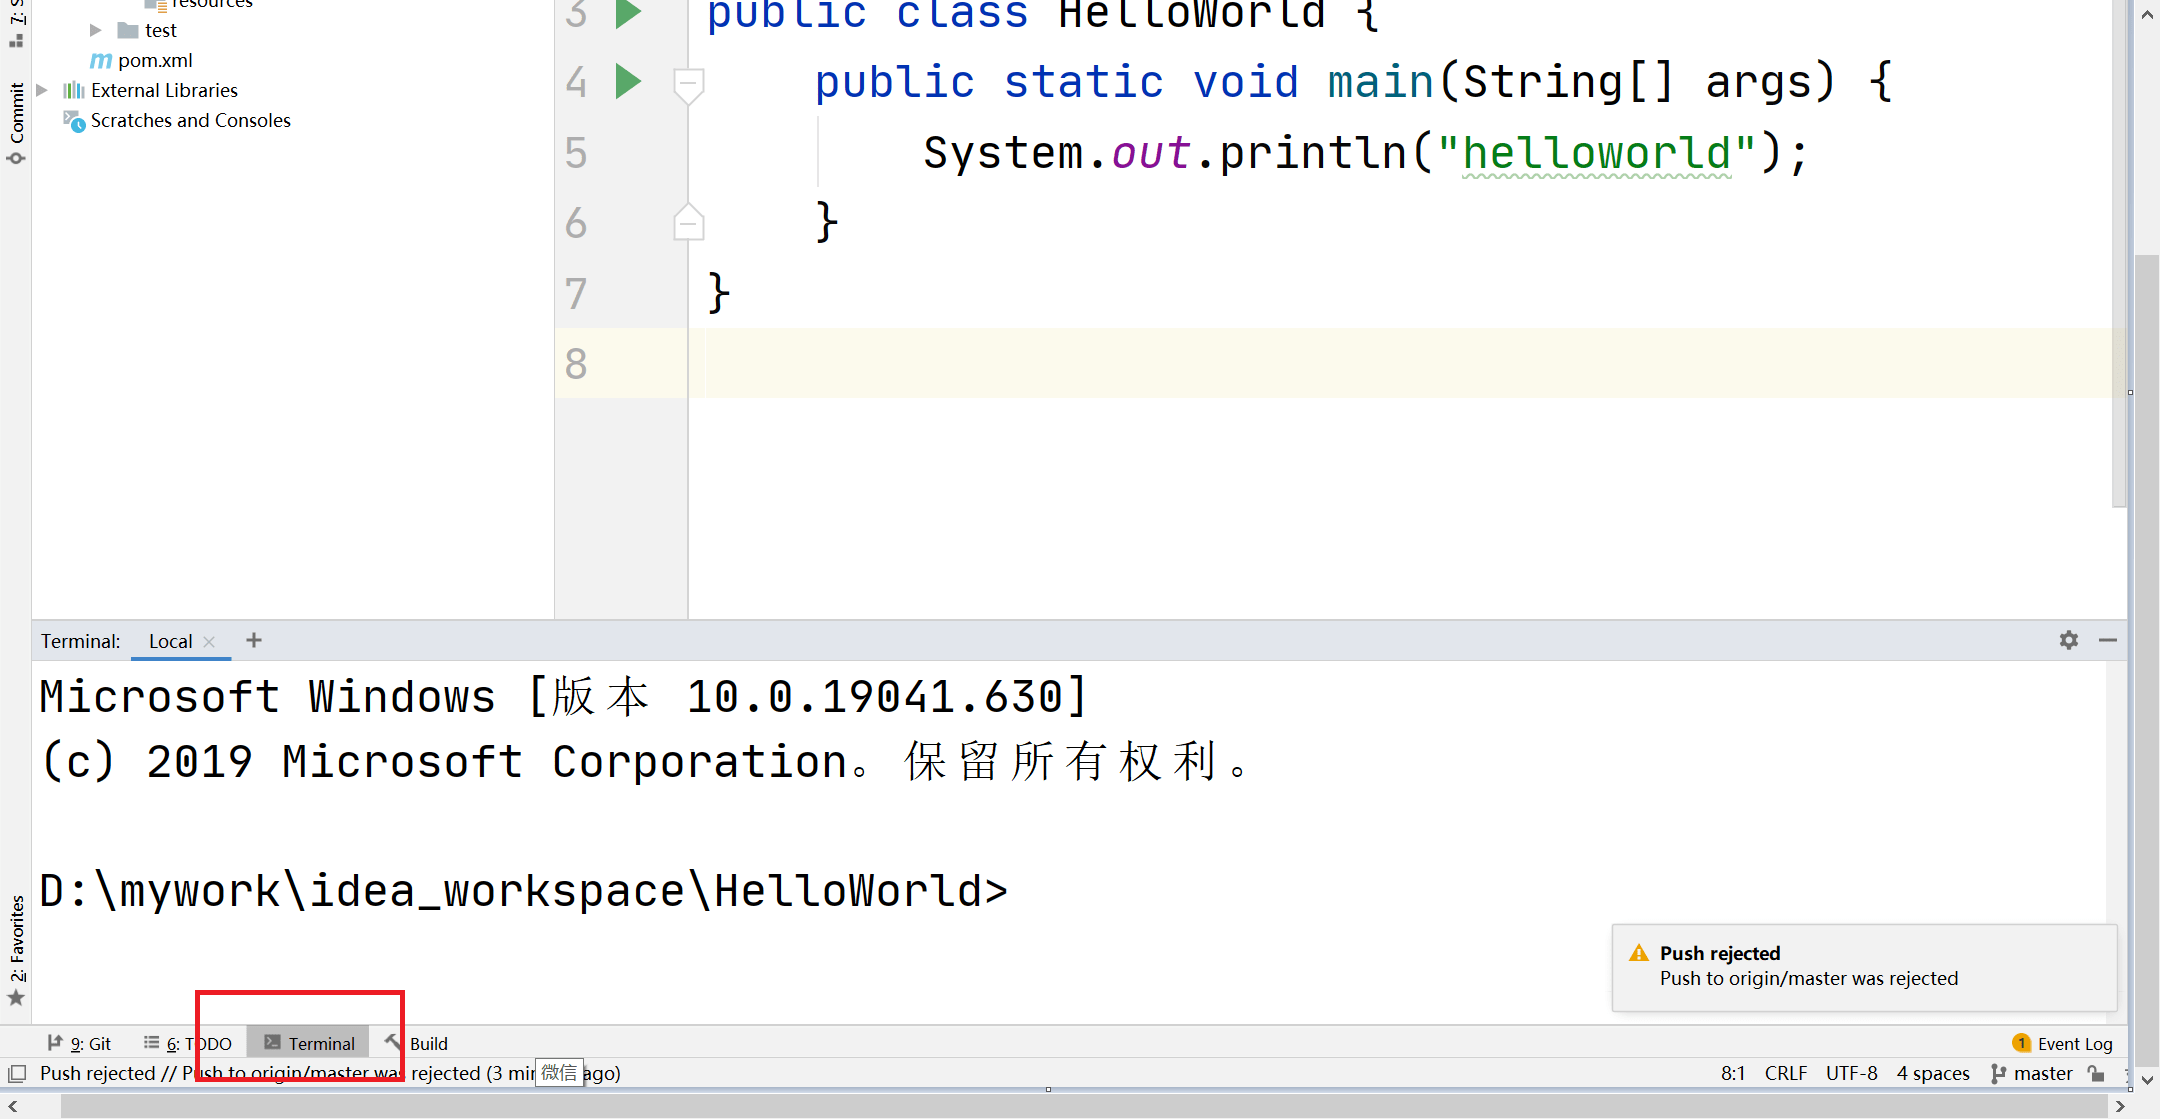Run main method from line 4 gutter
Image resolution: width=2160 pixels, height=1119 pixels.
628,81
